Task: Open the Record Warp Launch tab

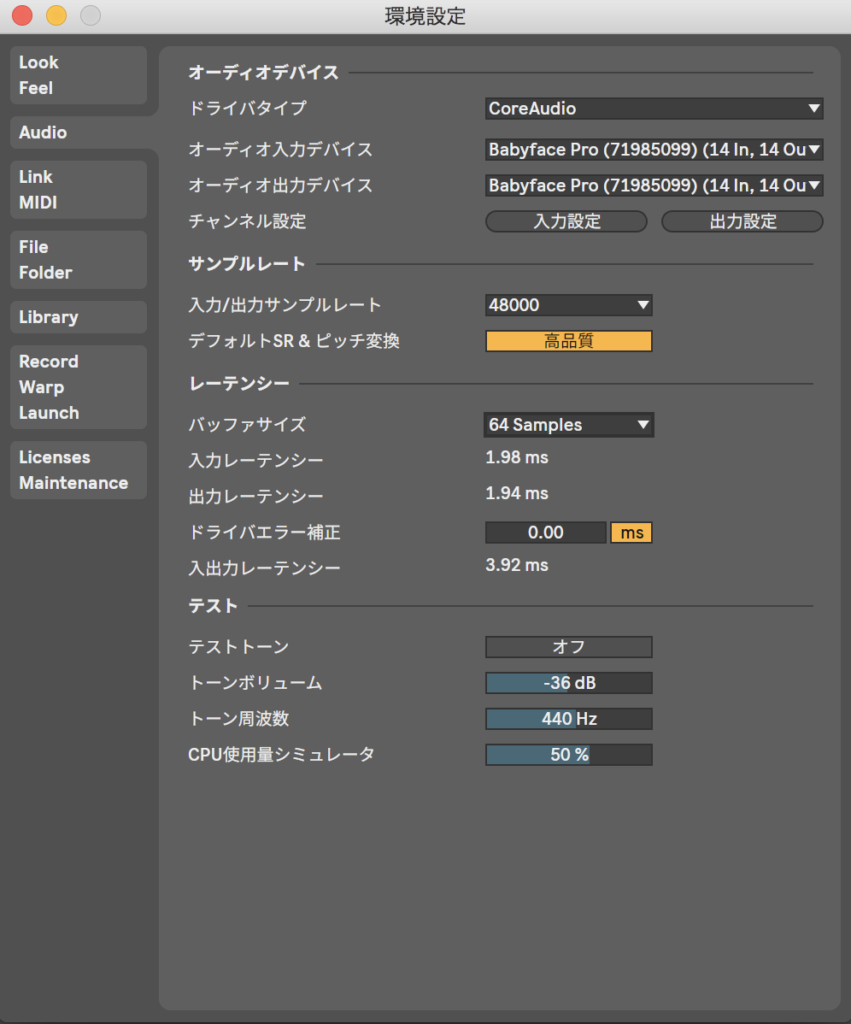Action: pos(78,387)
